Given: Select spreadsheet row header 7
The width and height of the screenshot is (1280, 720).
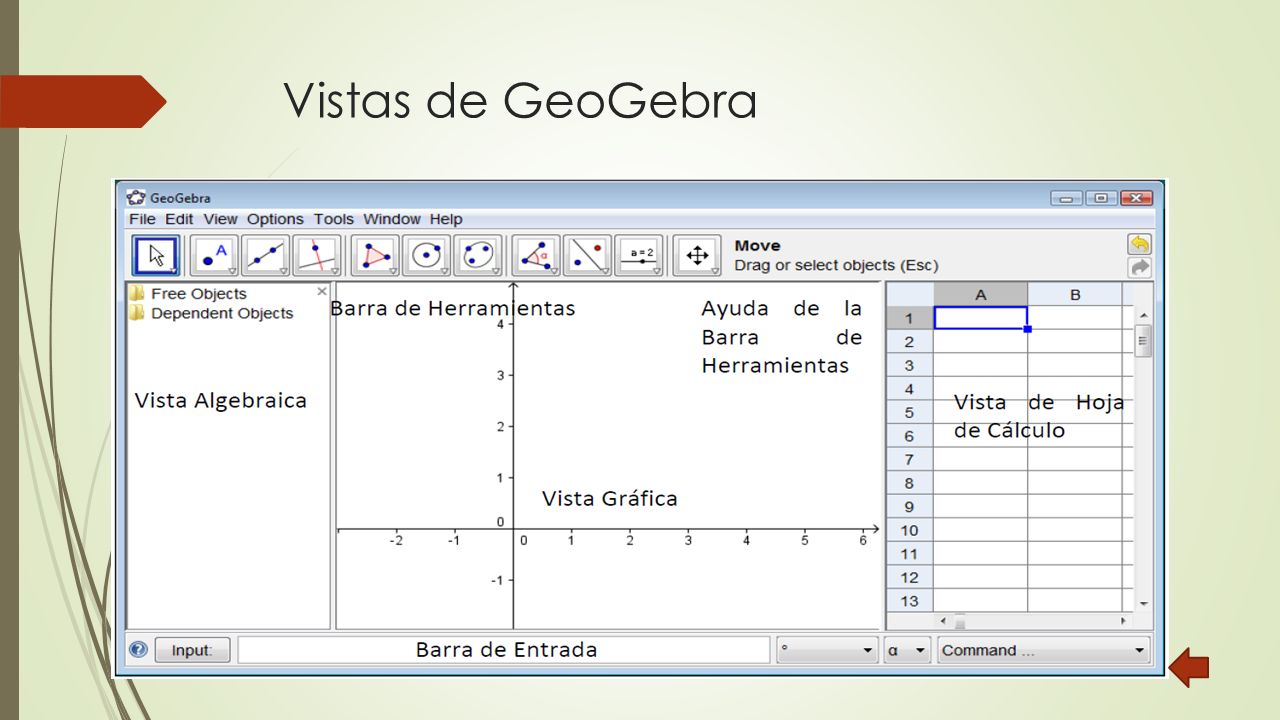Looking at the screenshot, I should click(x=909, y=460).
